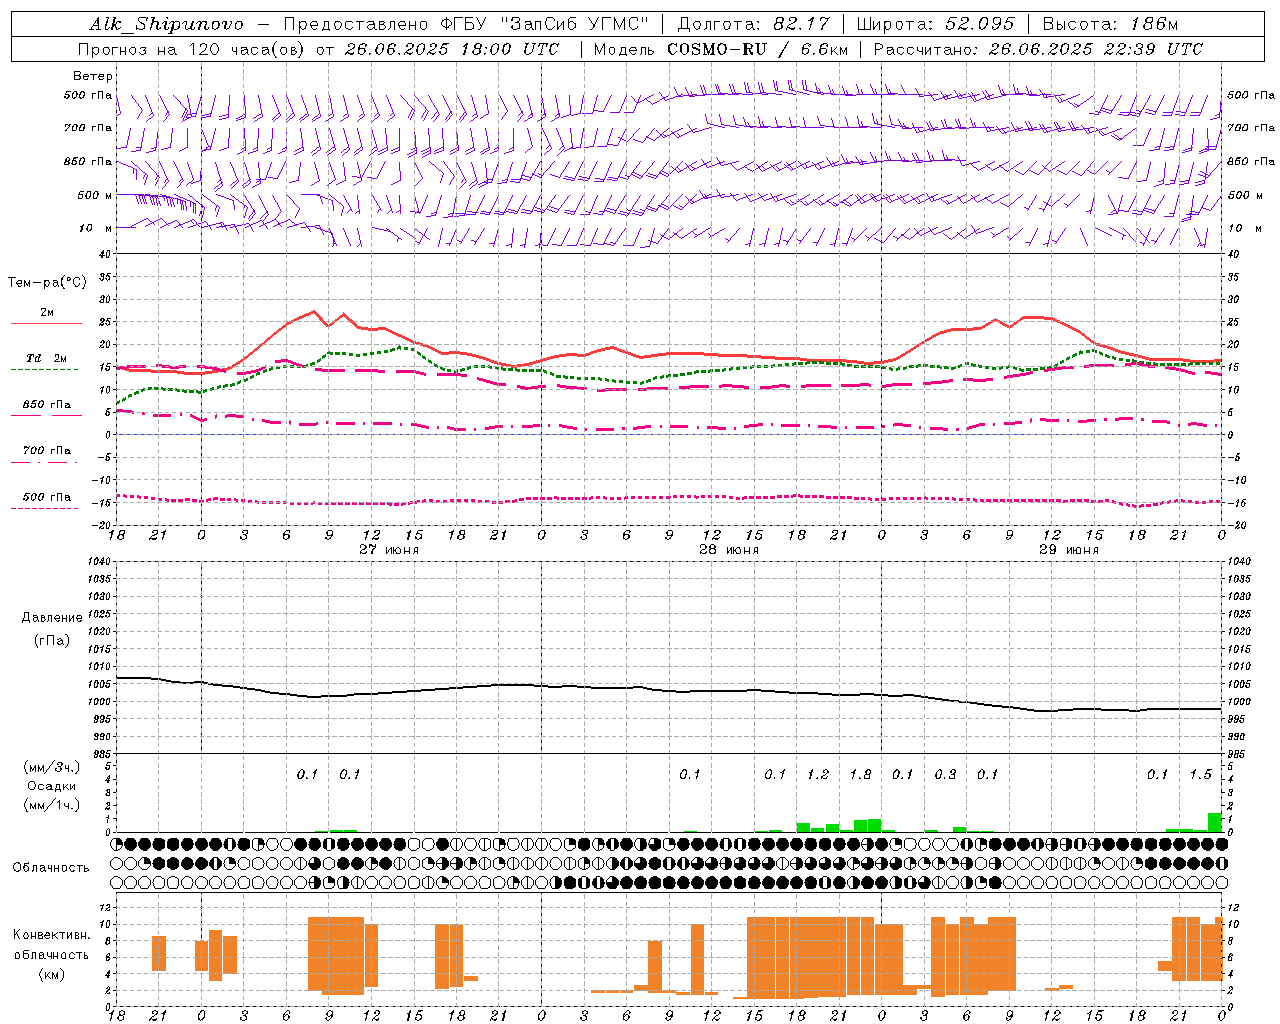The image size is (1280, 1024).
Task: Click the 850 гПа temperature legend entry
Action: [x=47, y=405]
